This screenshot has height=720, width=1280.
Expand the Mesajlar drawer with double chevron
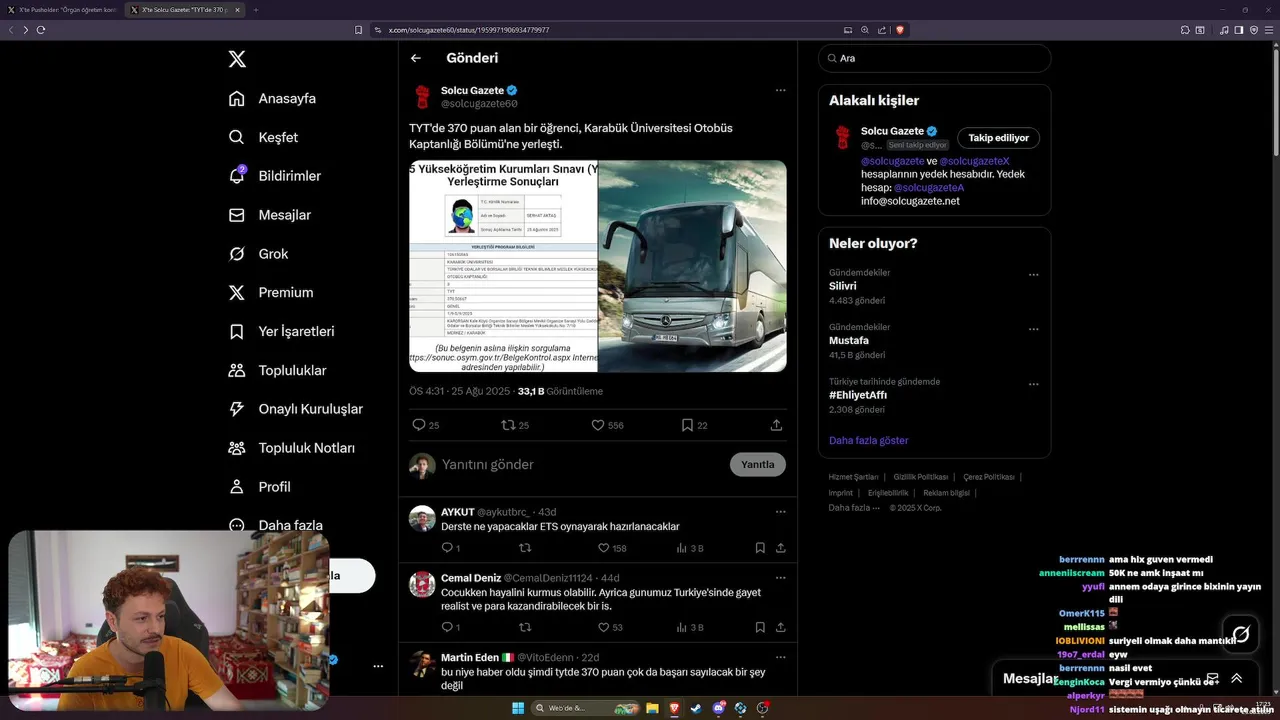(x=1236, y=678)
